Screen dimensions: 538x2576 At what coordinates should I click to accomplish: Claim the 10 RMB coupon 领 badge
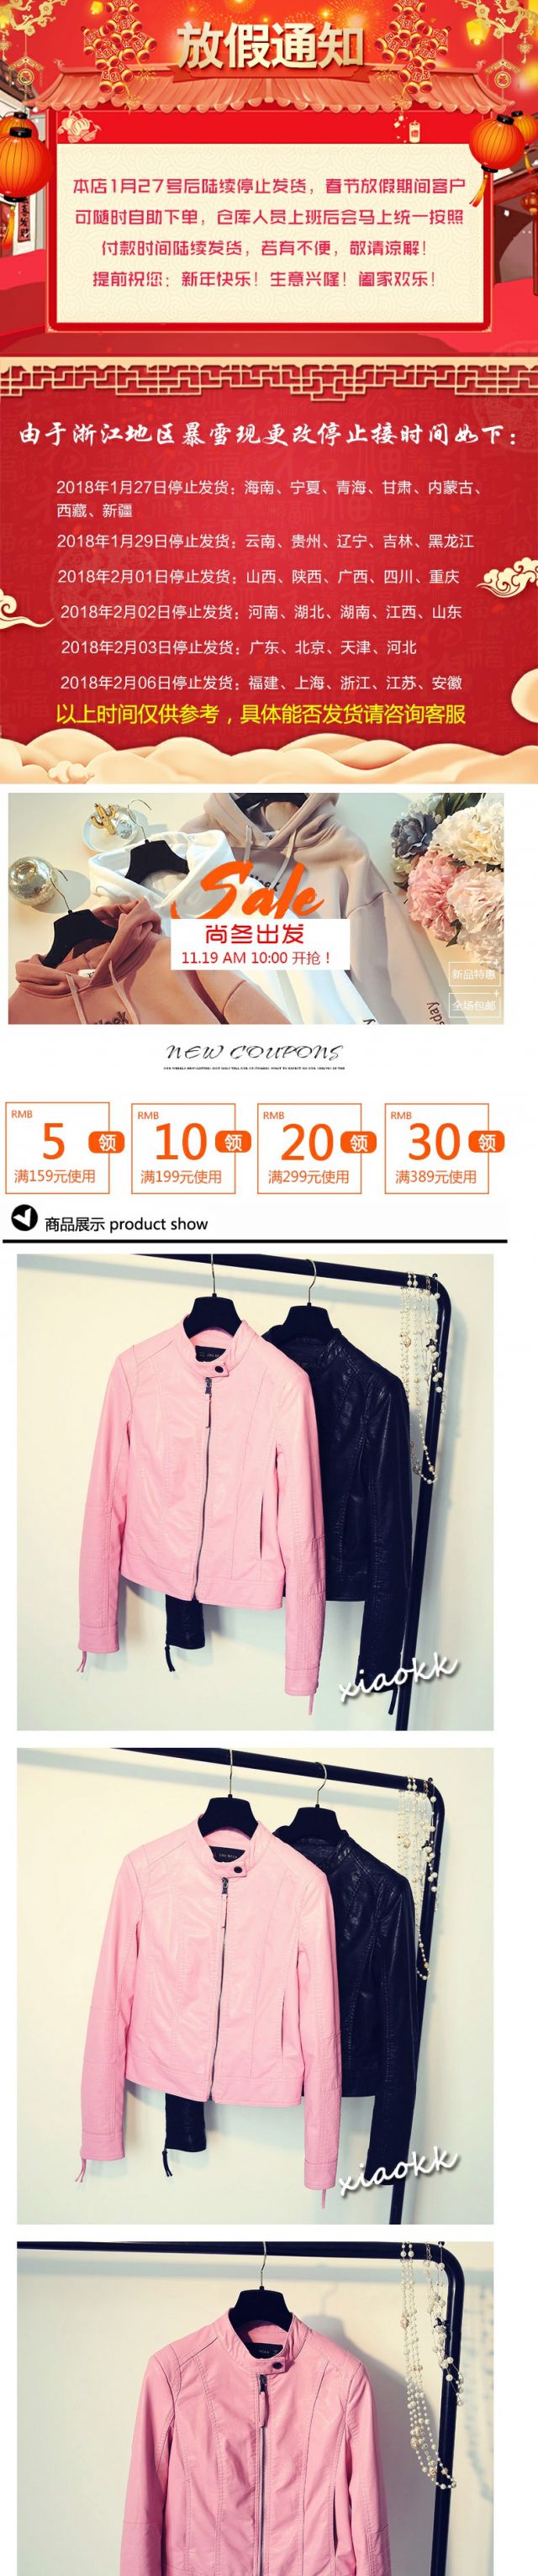(232, 1142)
